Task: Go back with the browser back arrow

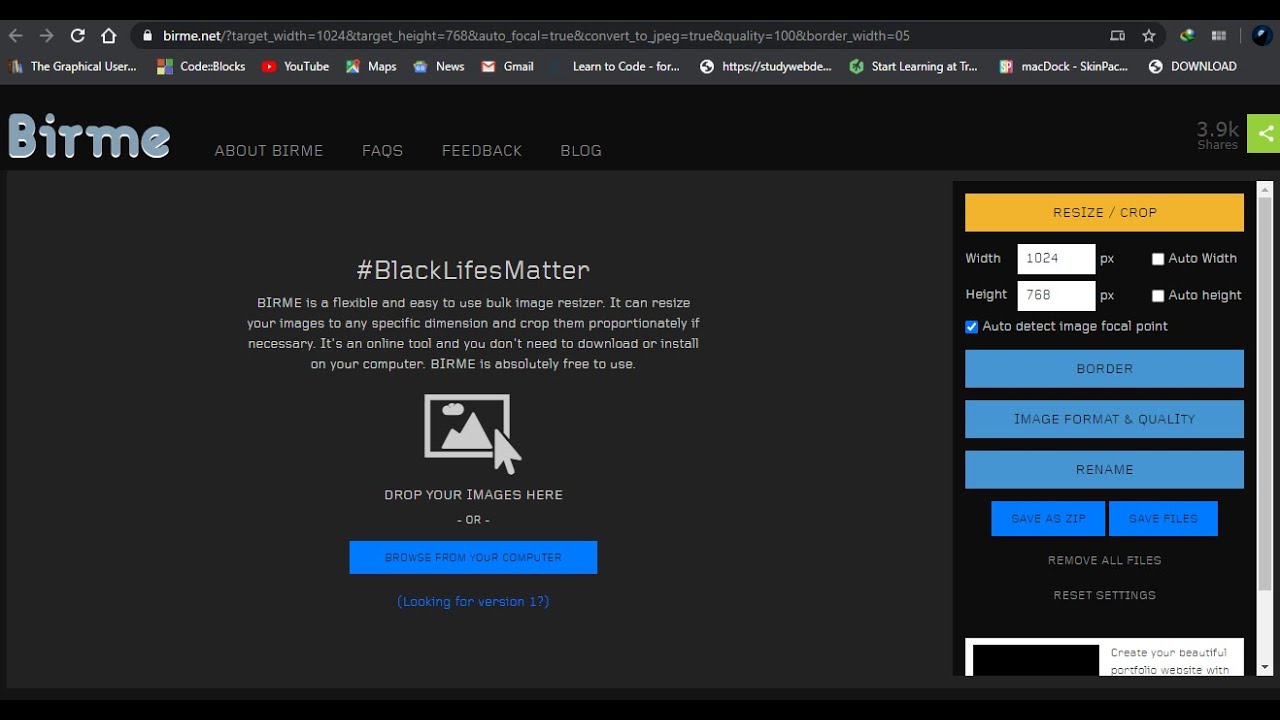Action: pyautogui.click(x=16, y=36)
